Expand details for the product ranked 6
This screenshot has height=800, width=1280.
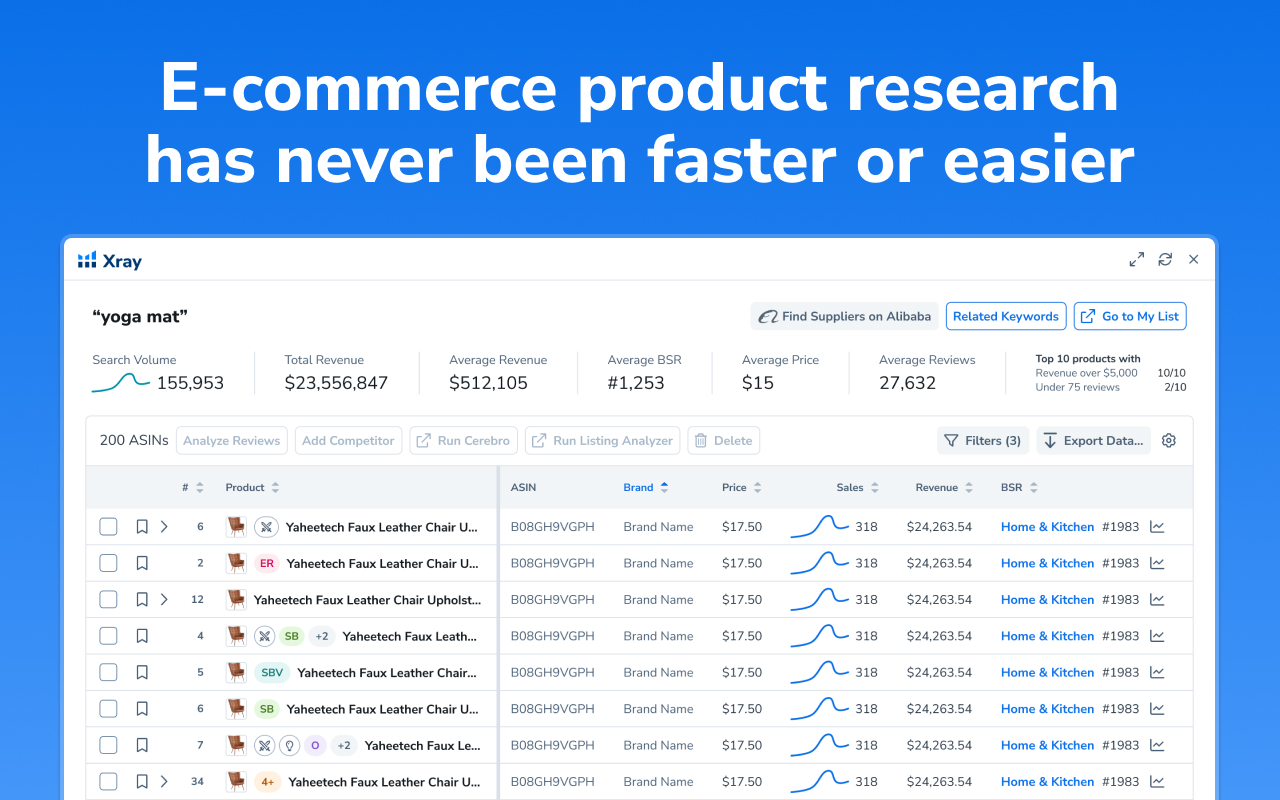coord(164,526)
